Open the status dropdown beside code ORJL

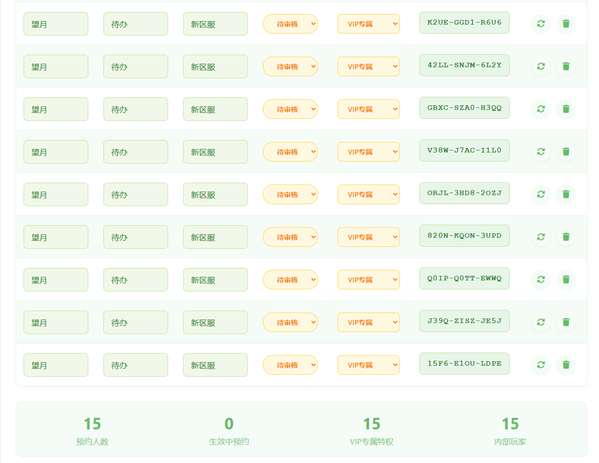pos(290,194)
